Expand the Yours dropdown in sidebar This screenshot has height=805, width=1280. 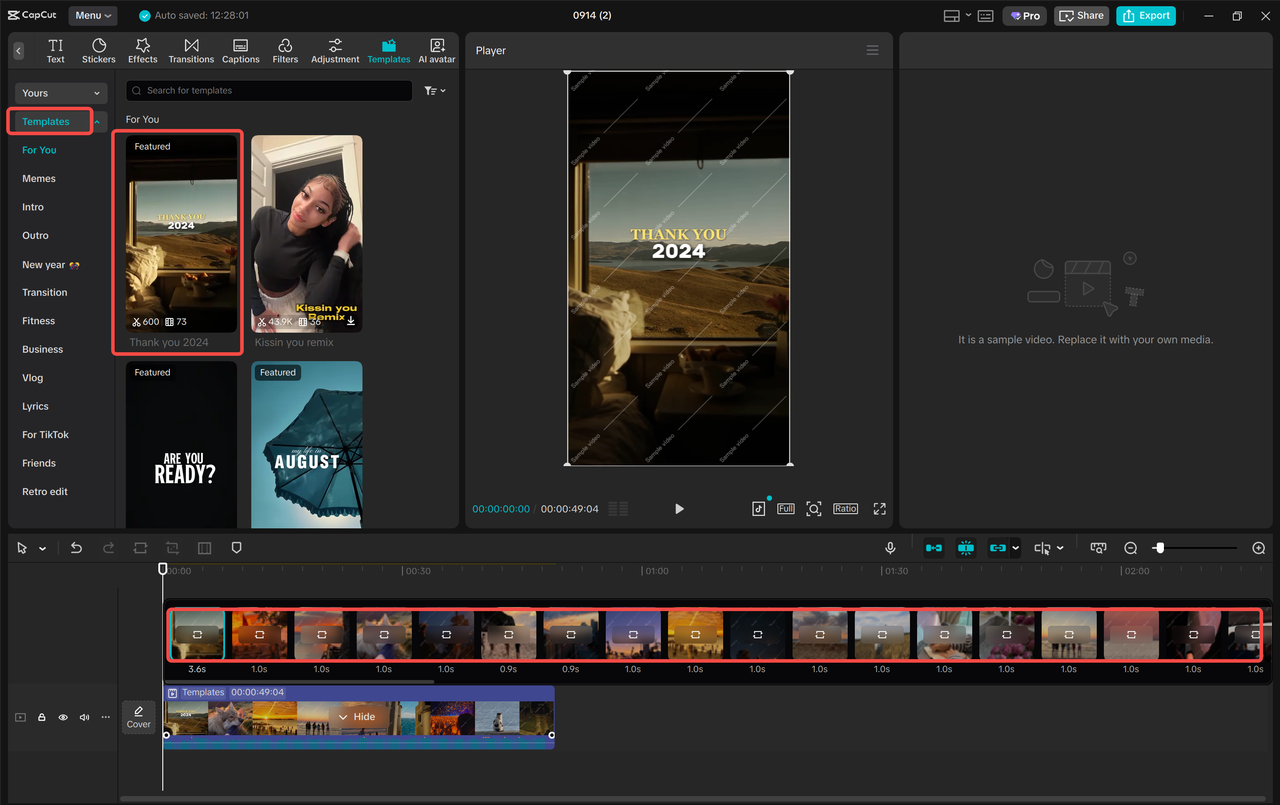60,93
